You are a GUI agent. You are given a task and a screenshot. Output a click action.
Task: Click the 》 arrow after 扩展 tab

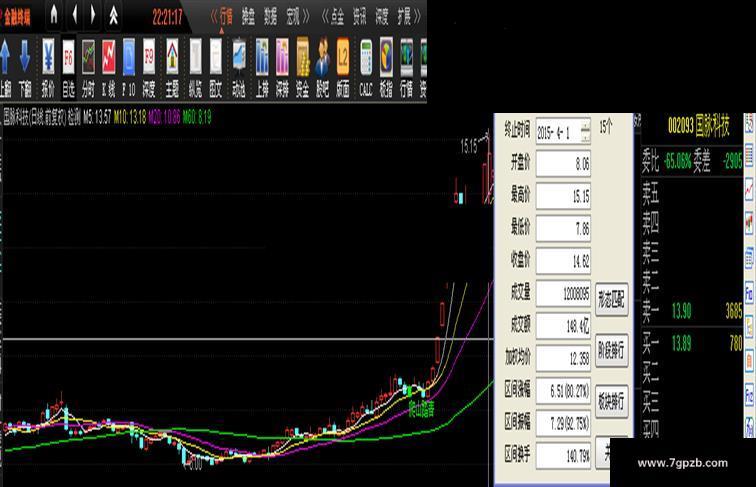tap(417, 17)
